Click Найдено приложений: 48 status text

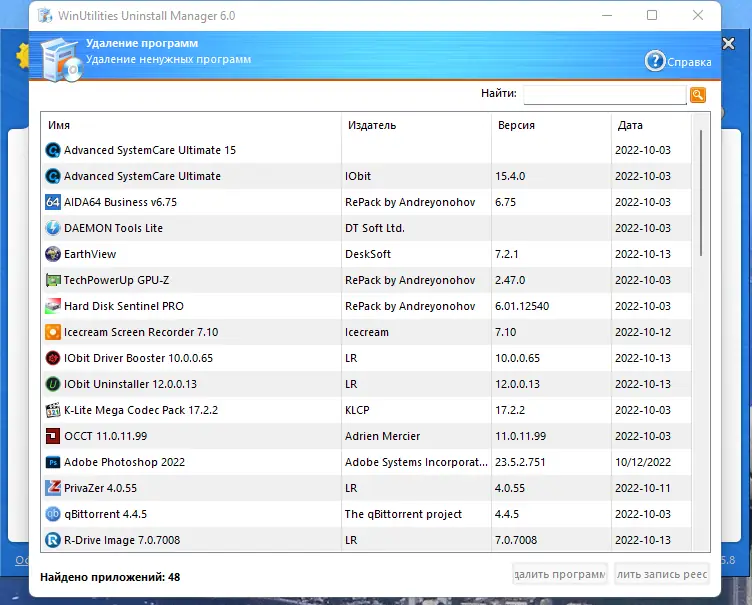point(110,577)
